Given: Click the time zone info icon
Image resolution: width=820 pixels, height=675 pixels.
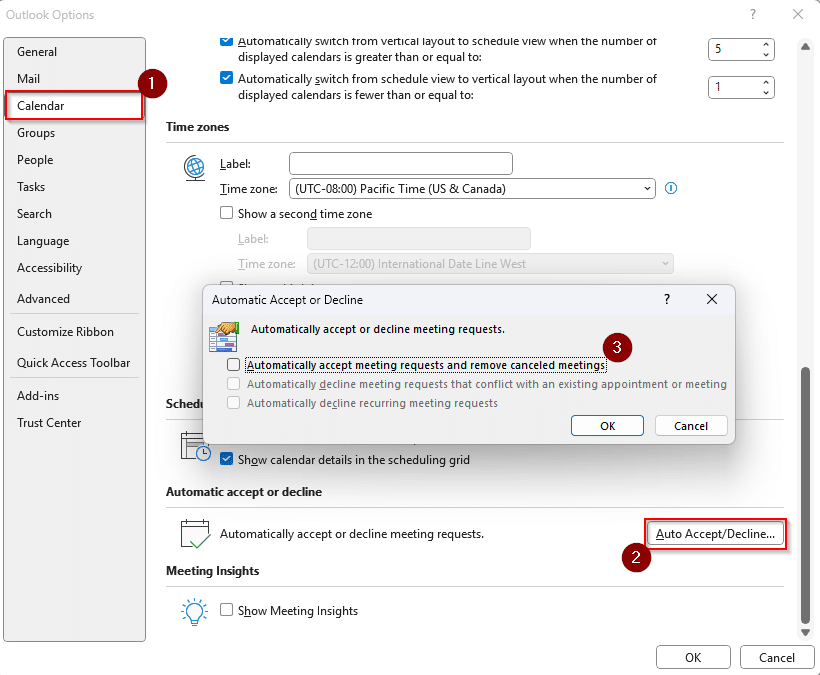Looking at the screenshot, I should point(670,188).
